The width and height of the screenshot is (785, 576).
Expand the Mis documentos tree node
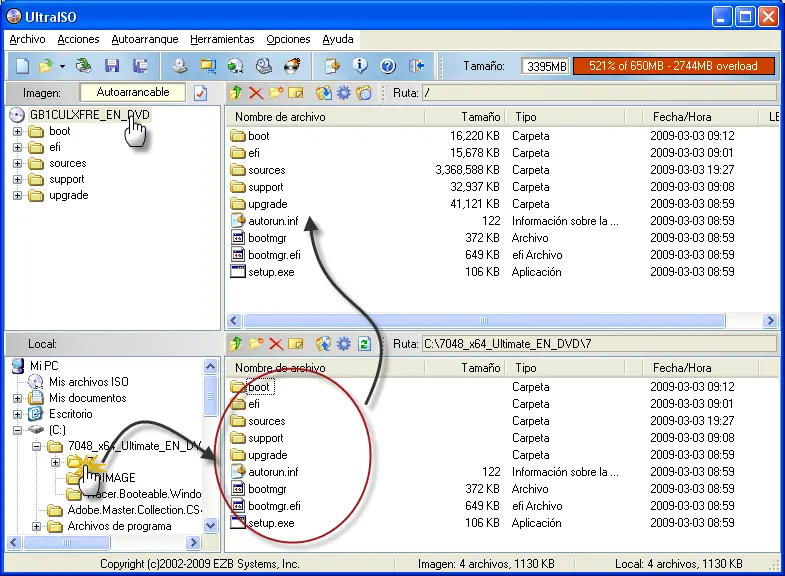(x=18, y=398)
